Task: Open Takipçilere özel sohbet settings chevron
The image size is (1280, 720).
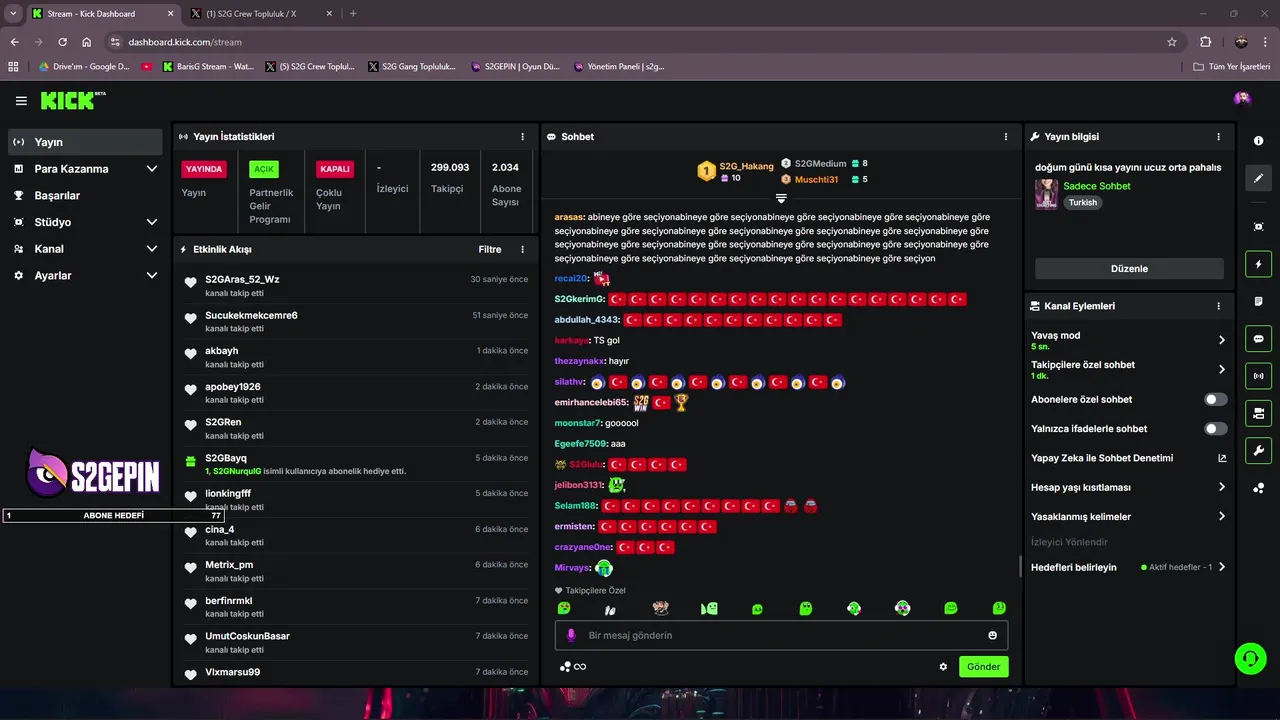Action: point(1221,369)
